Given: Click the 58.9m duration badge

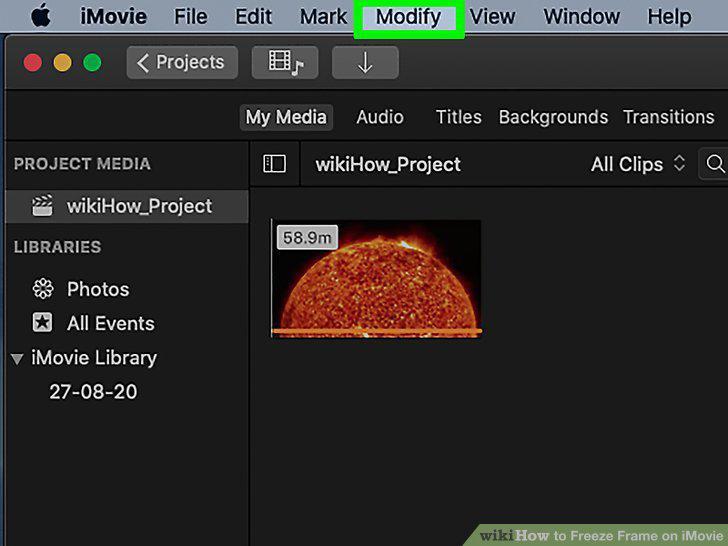Looking at the screenshot, I should (307, 238).
